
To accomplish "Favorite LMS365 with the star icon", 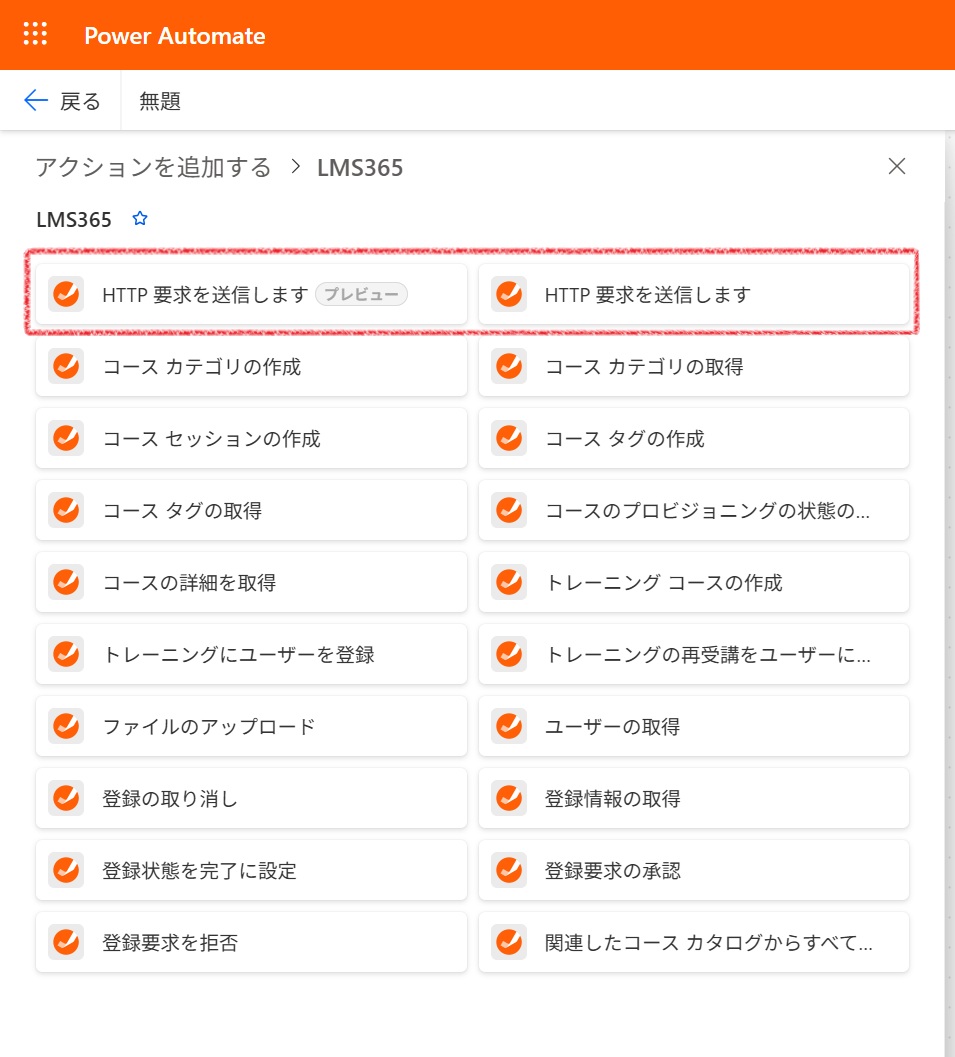I will click(140, 219).
